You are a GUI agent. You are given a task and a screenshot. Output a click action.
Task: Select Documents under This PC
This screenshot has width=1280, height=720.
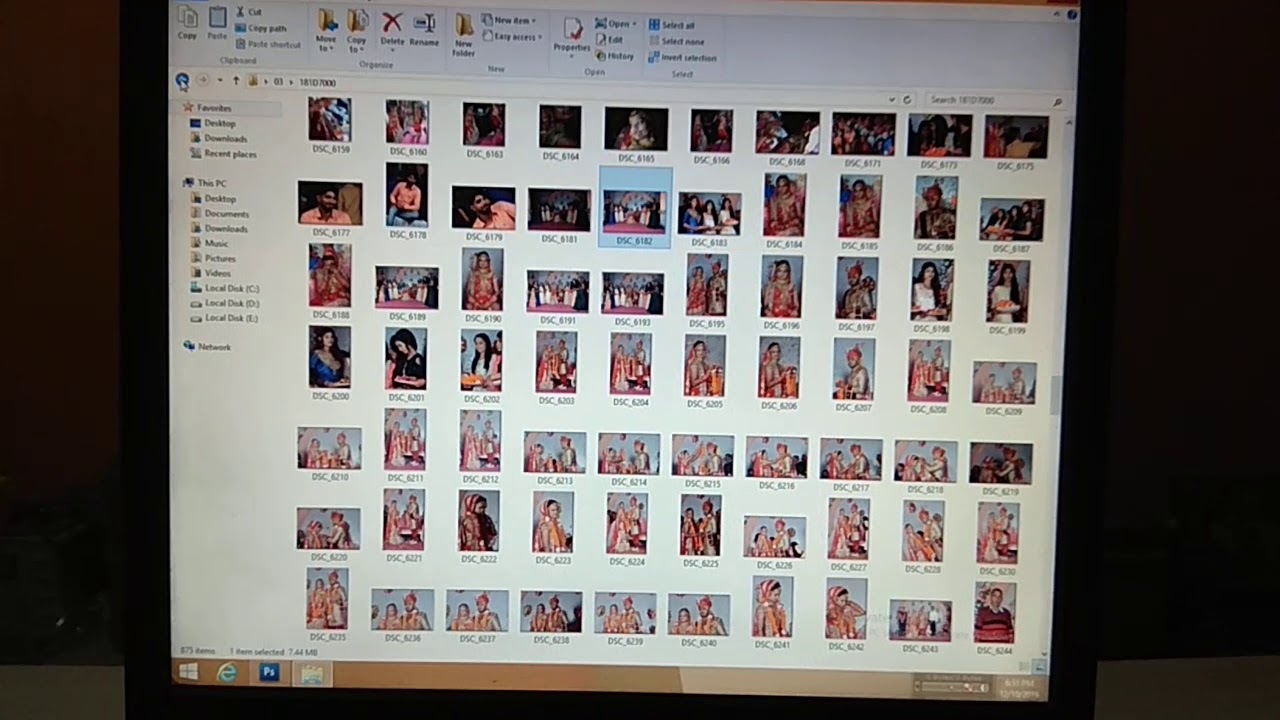pos(220,214)
